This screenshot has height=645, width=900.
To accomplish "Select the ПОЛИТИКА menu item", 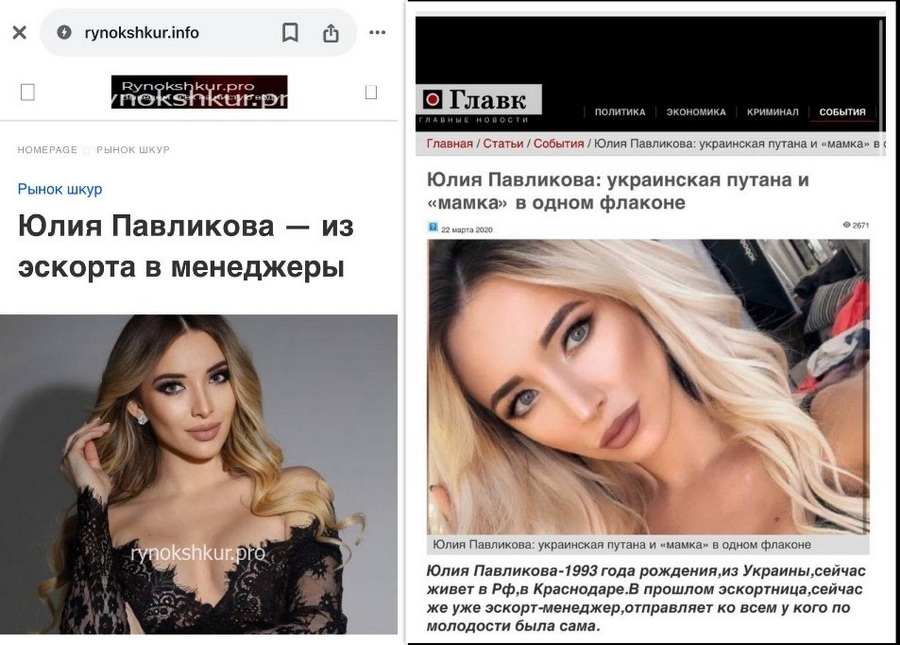I will click(620, 112).
